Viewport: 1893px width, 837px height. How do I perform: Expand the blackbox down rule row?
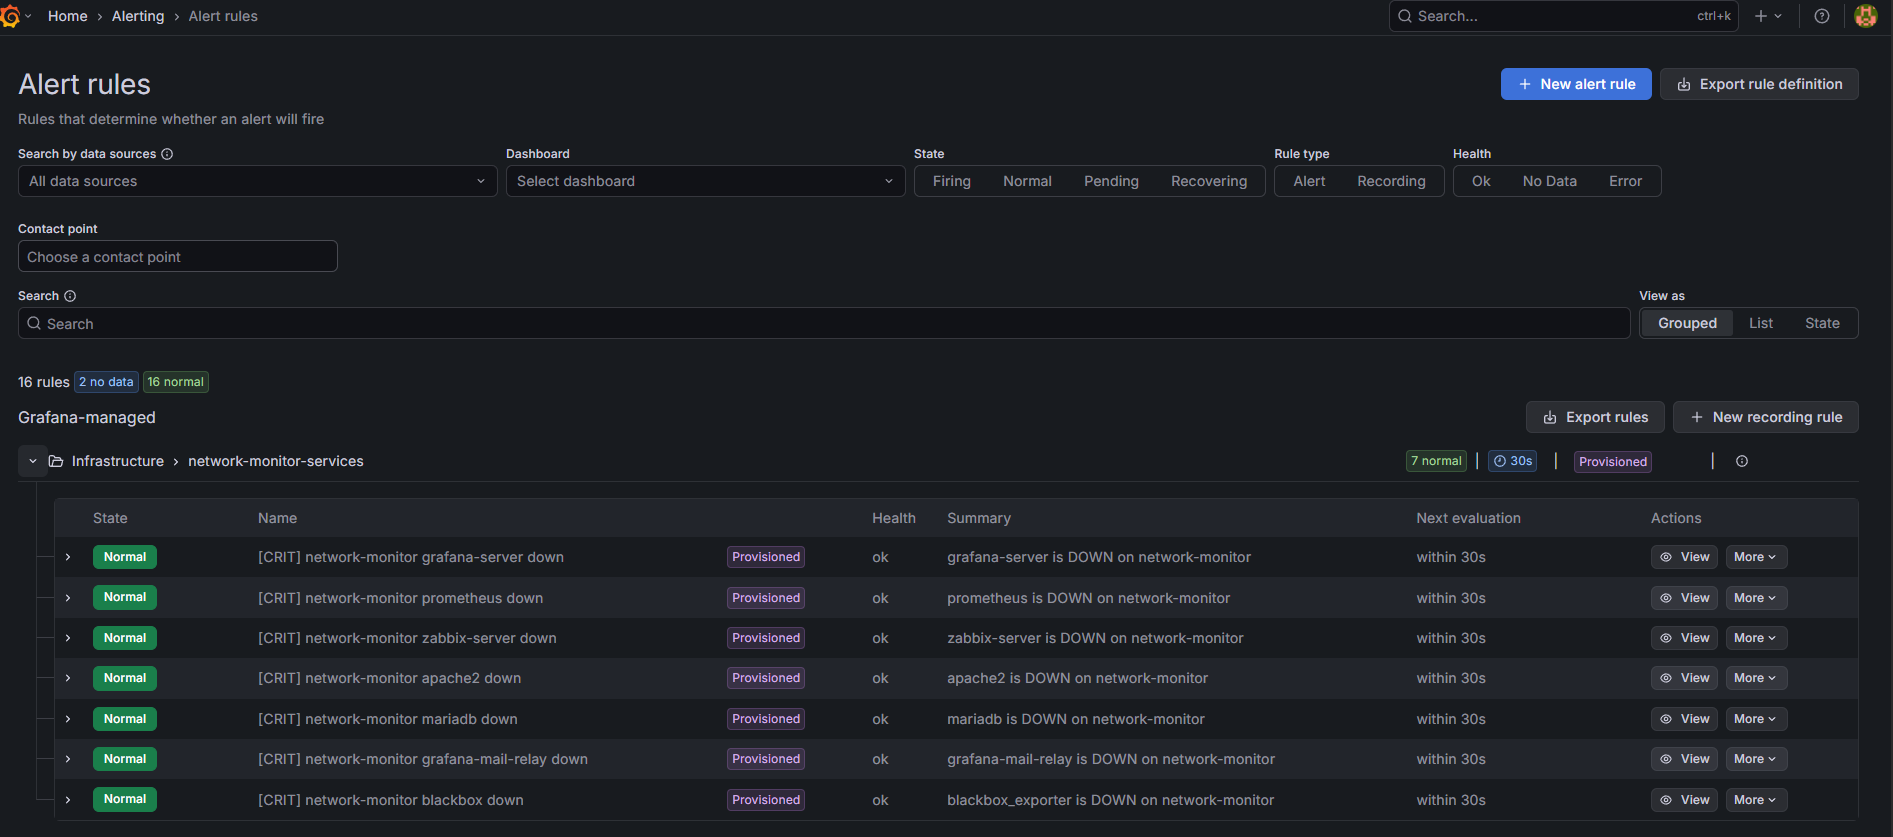click(x=68, y=800)
